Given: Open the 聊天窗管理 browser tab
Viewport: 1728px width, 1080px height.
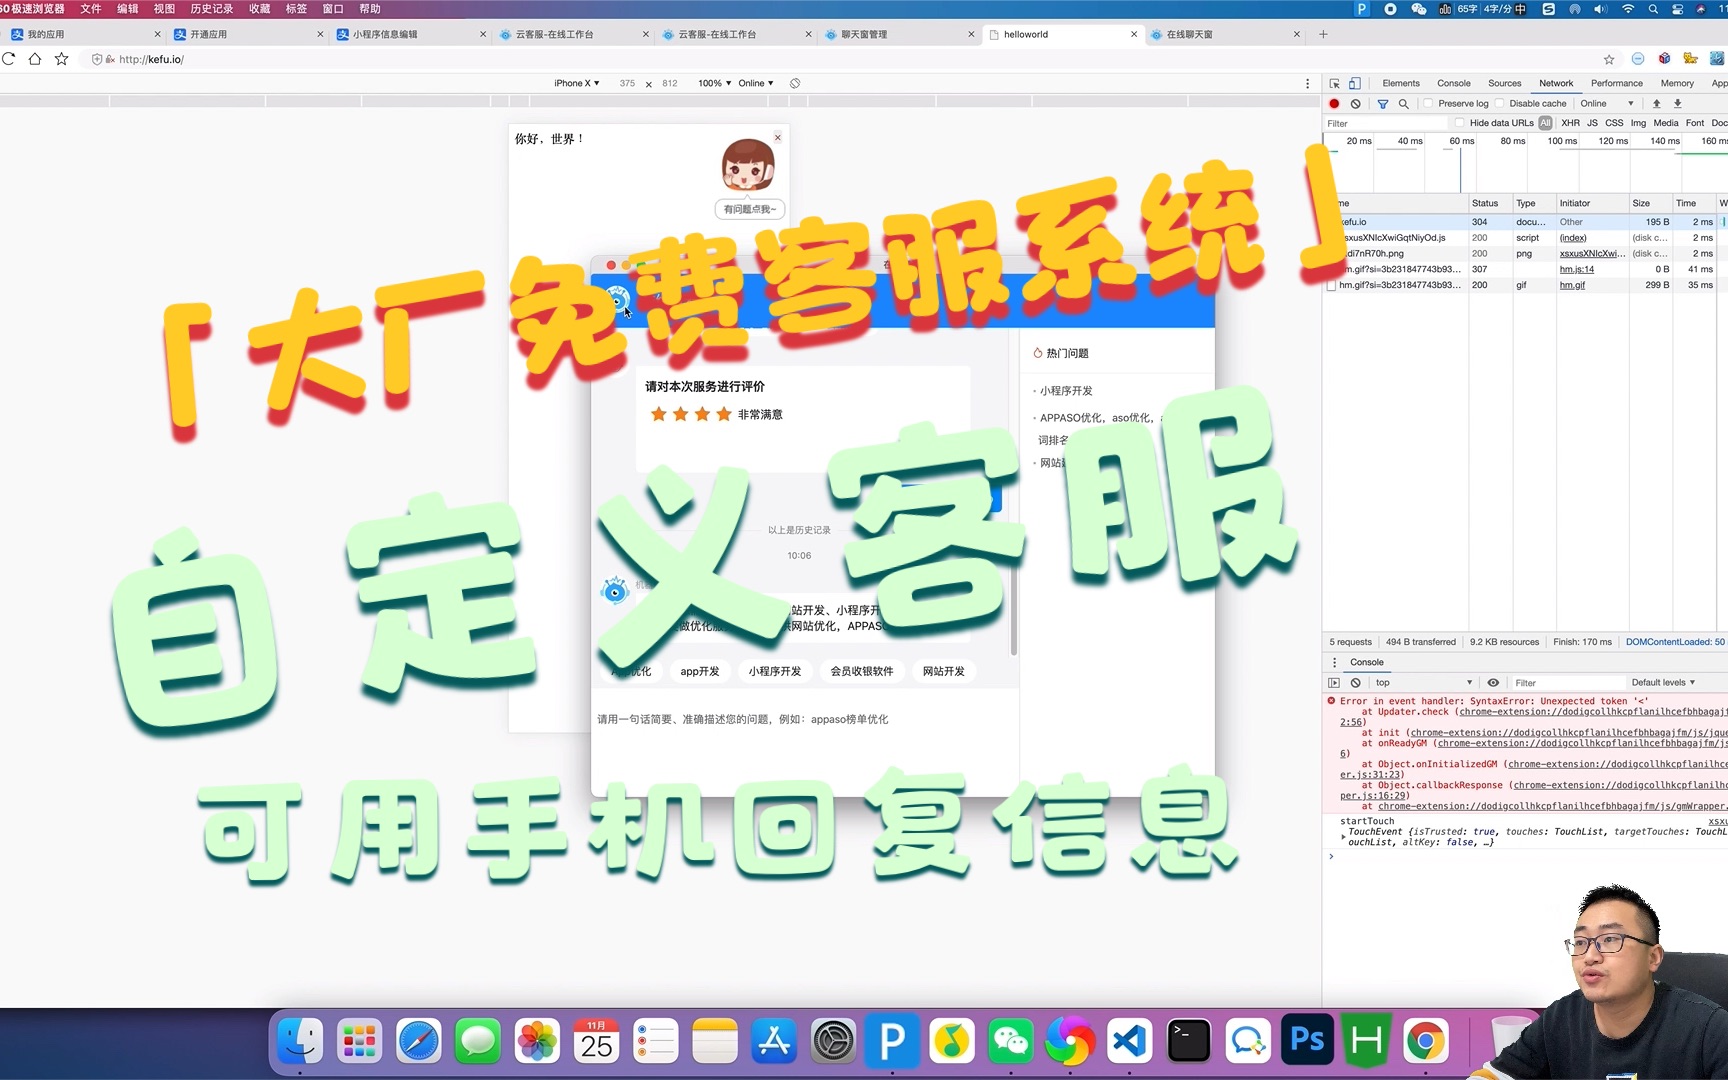Looking at the screenshot, I should coord(897,34).
